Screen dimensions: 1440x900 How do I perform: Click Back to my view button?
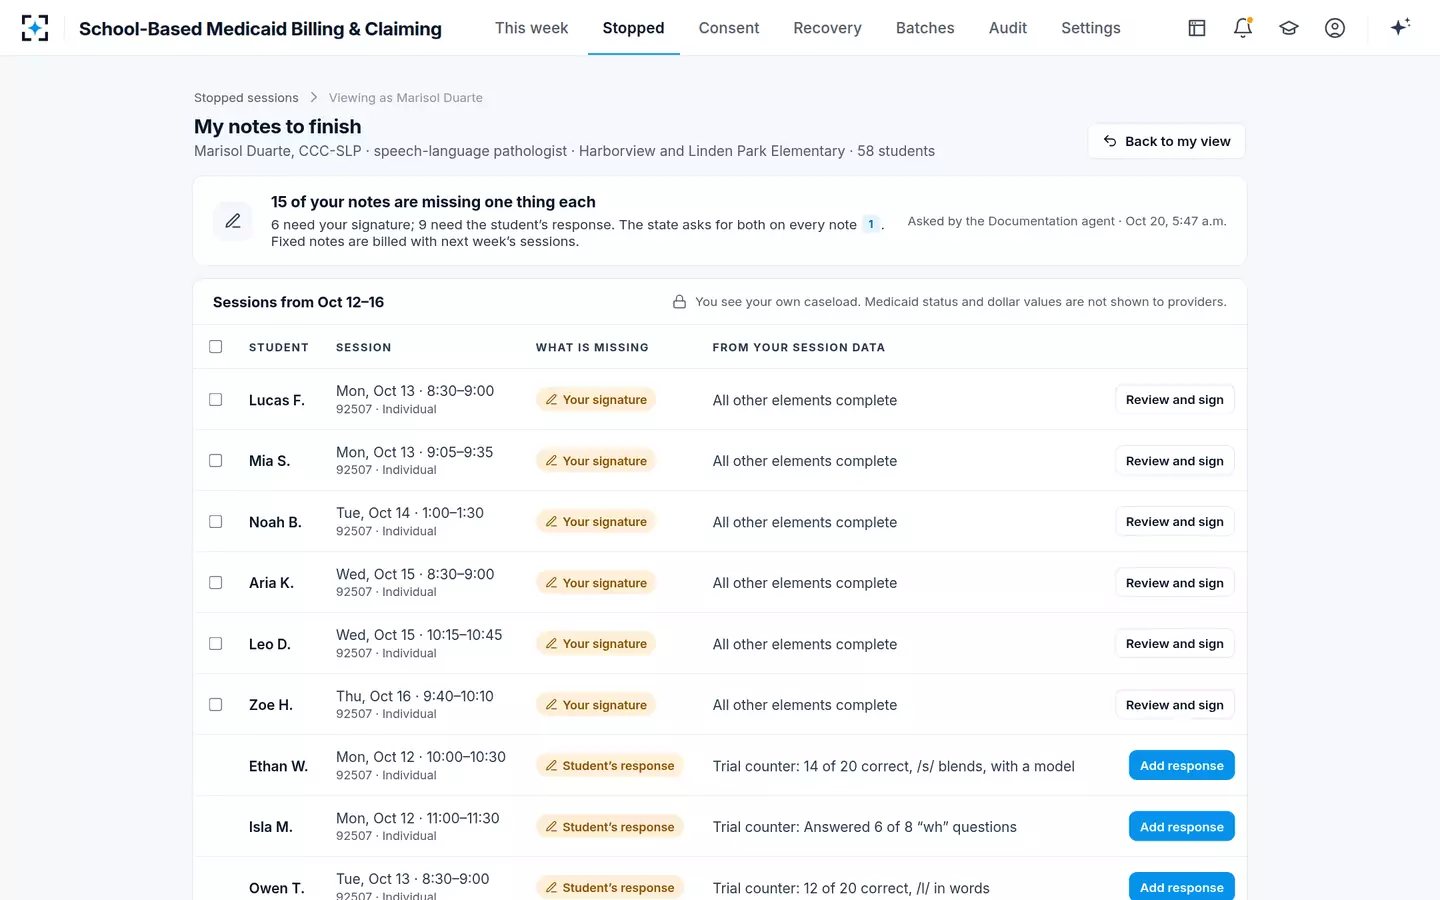[x=1167, y=141]
